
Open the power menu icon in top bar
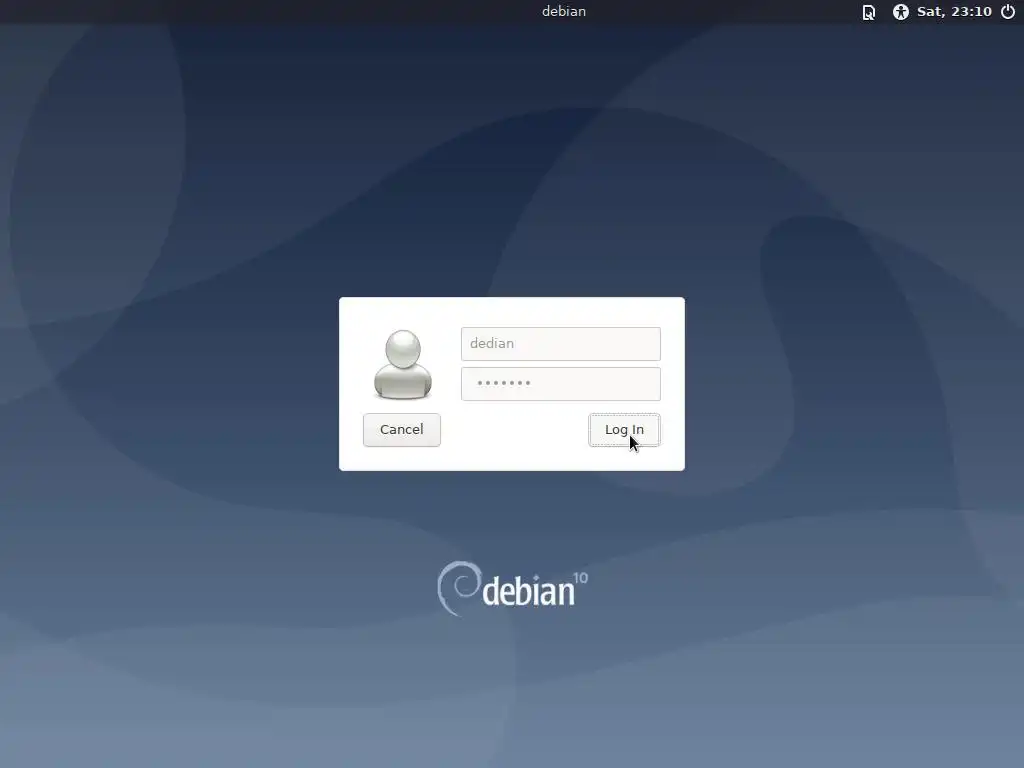pos(1008,12)
